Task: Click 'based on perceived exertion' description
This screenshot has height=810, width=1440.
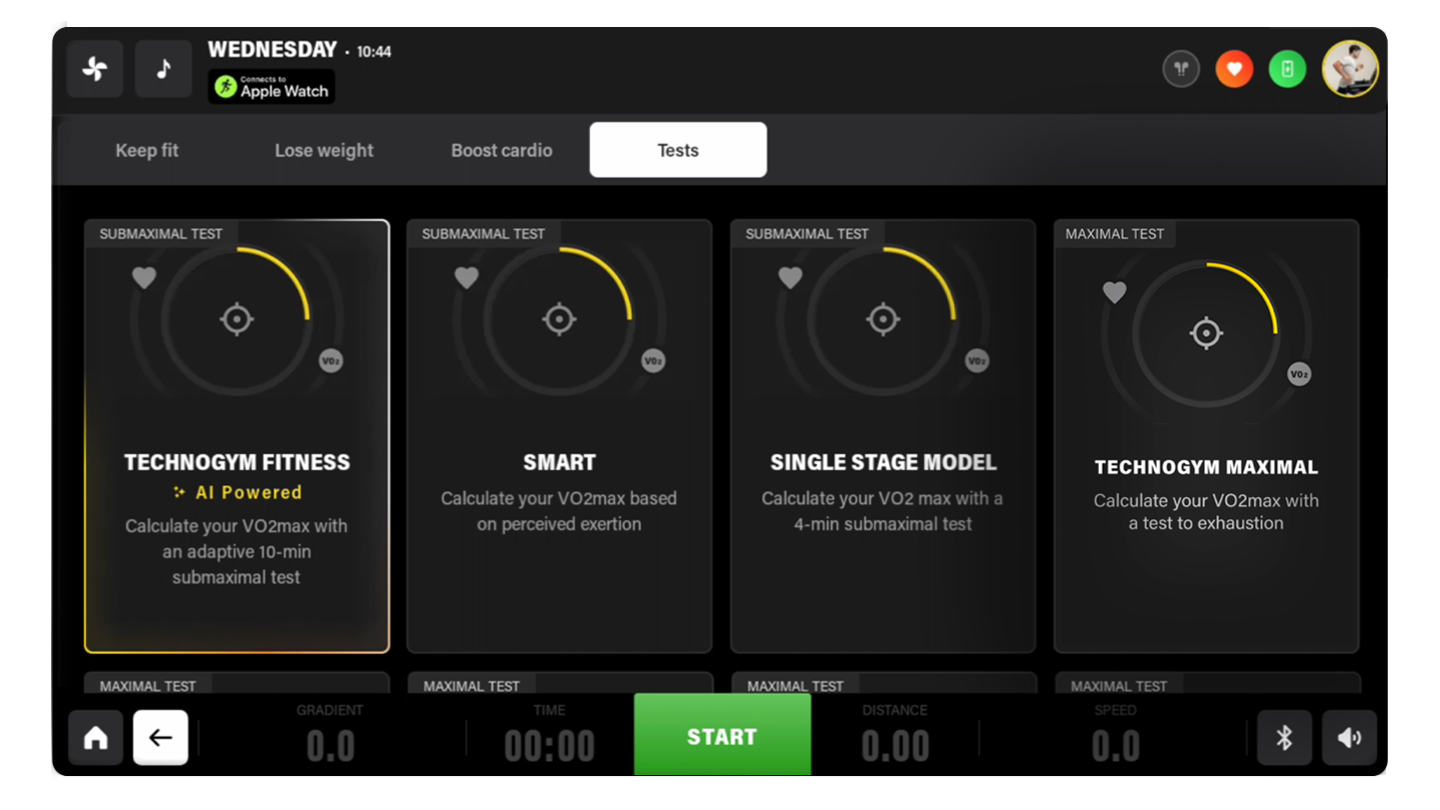Action: (559, 511)
